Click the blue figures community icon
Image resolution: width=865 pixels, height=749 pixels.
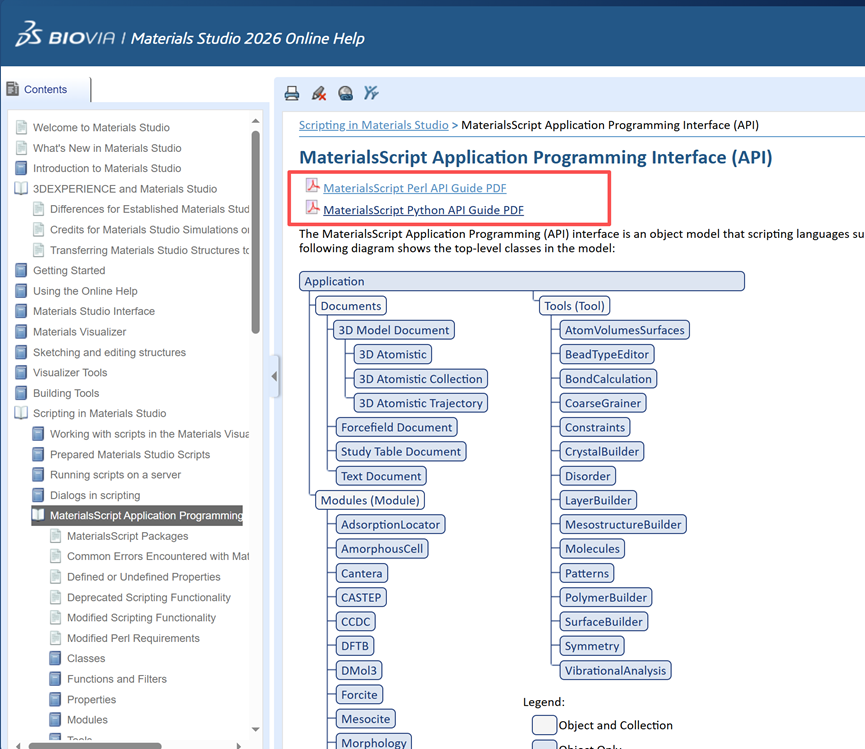(371, 93)
